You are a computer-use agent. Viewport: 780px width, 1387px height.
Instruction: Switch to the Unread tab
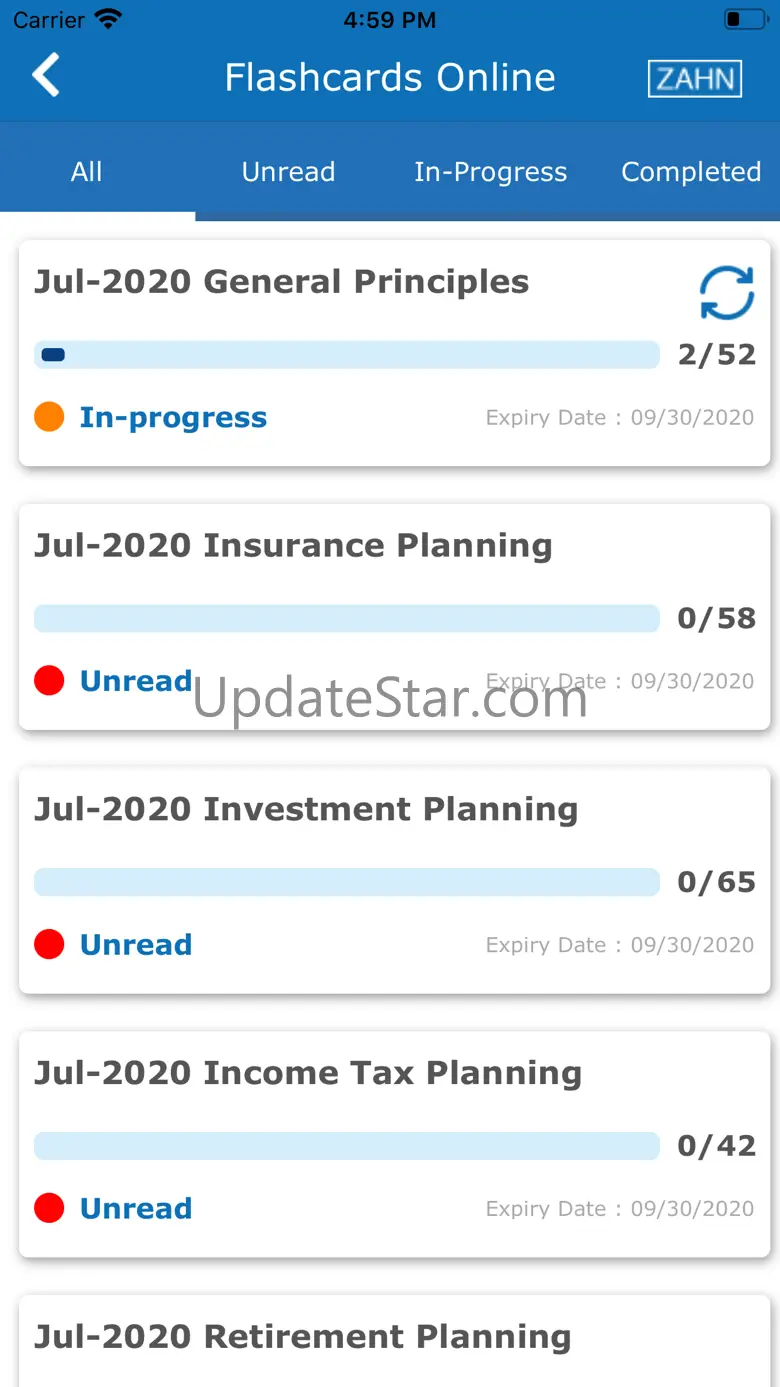click(x=288, y=172)
